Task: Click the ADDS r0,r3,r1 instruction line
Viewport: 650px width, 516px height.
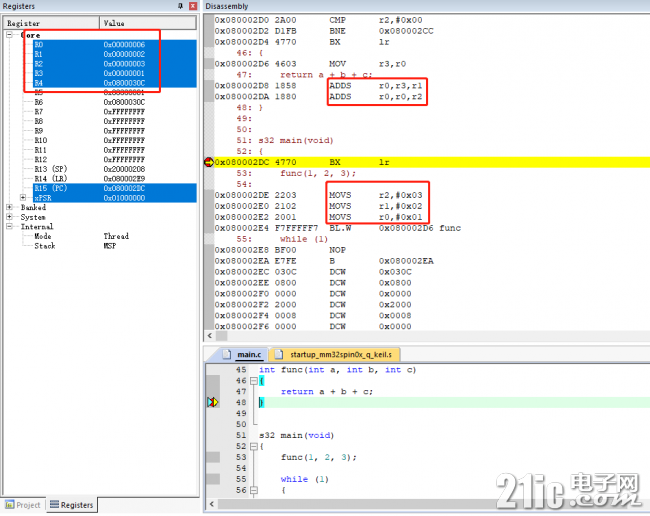Action: pos(318,85)
